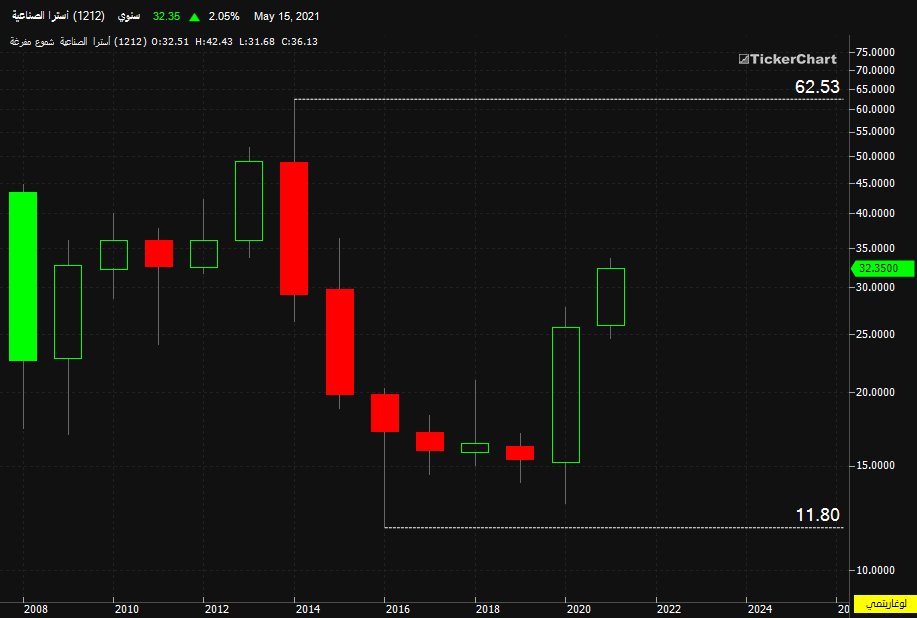The height and width of the screenshot is (618, 917).
Task: Select the 62.53 high price label
Action: (x=817, y=87)
